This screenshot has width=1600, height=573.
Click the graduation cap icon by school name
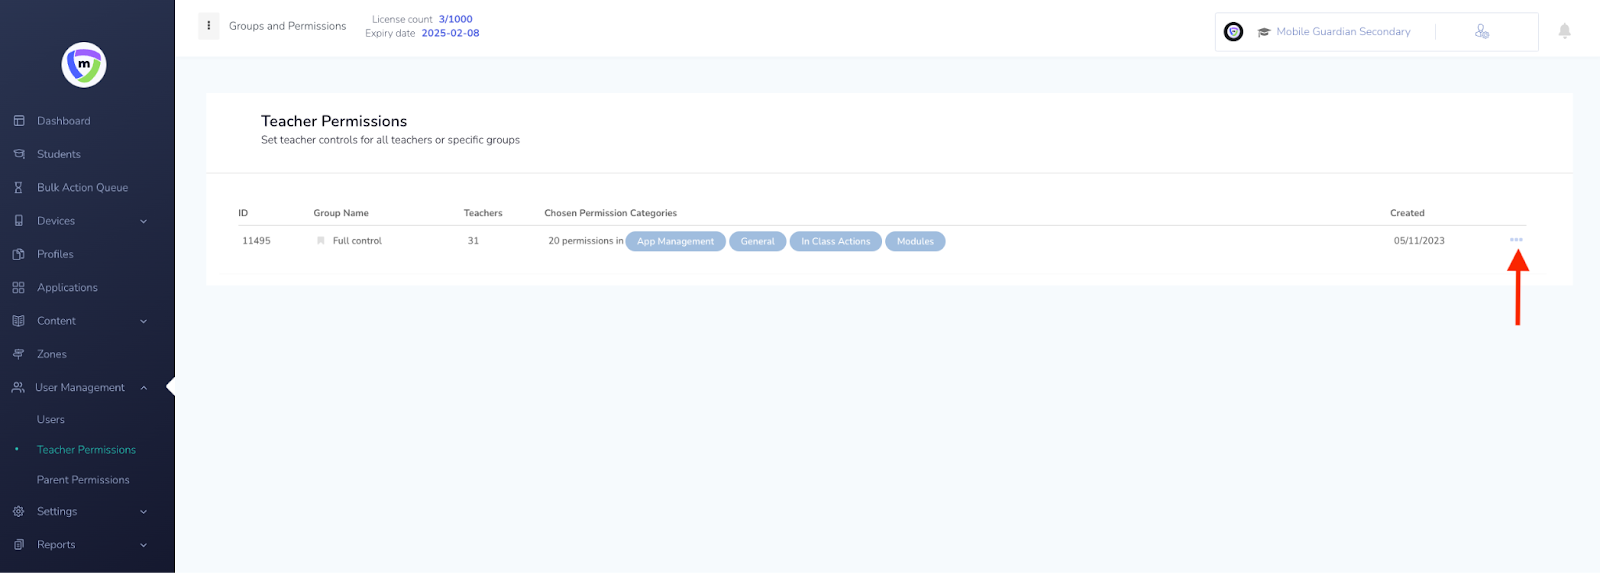click(1264, 32)
